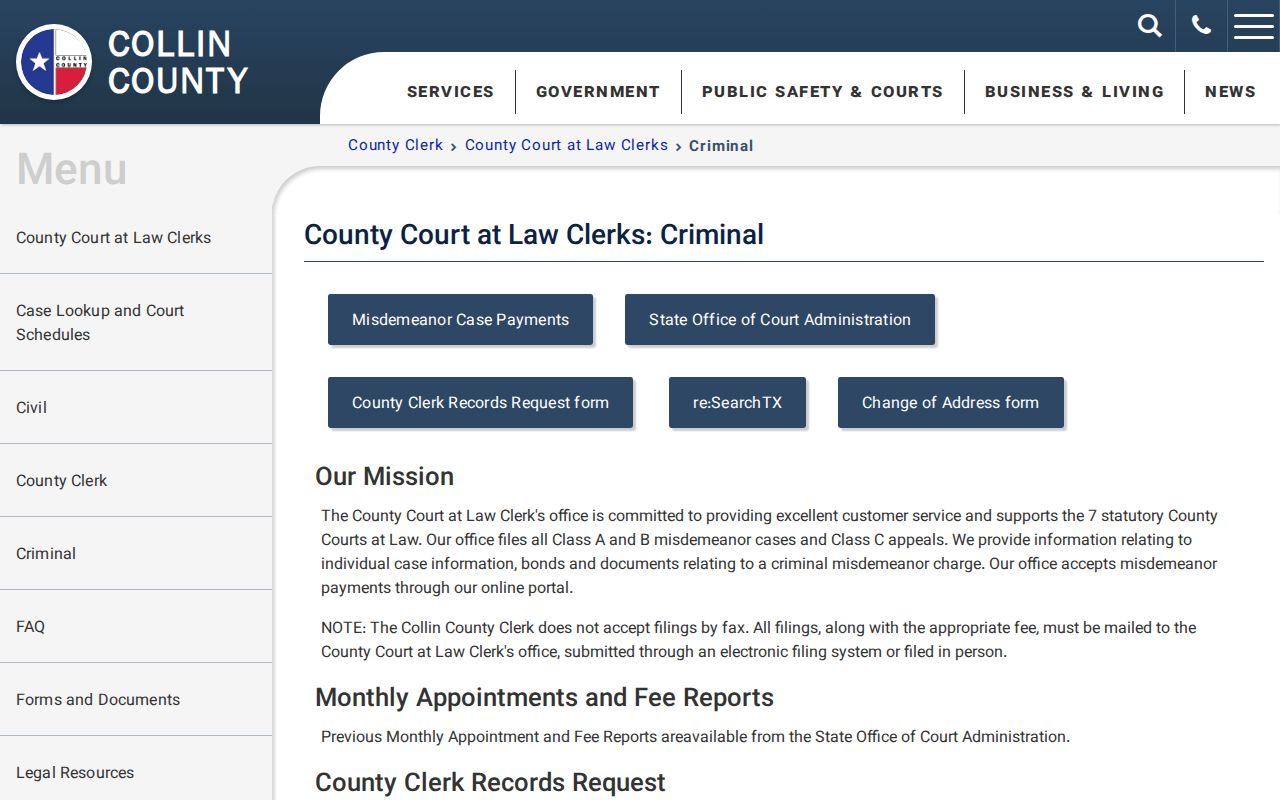Open State Office of Court Administration button
Screen dimensions: 1280x800
point(780,320)
